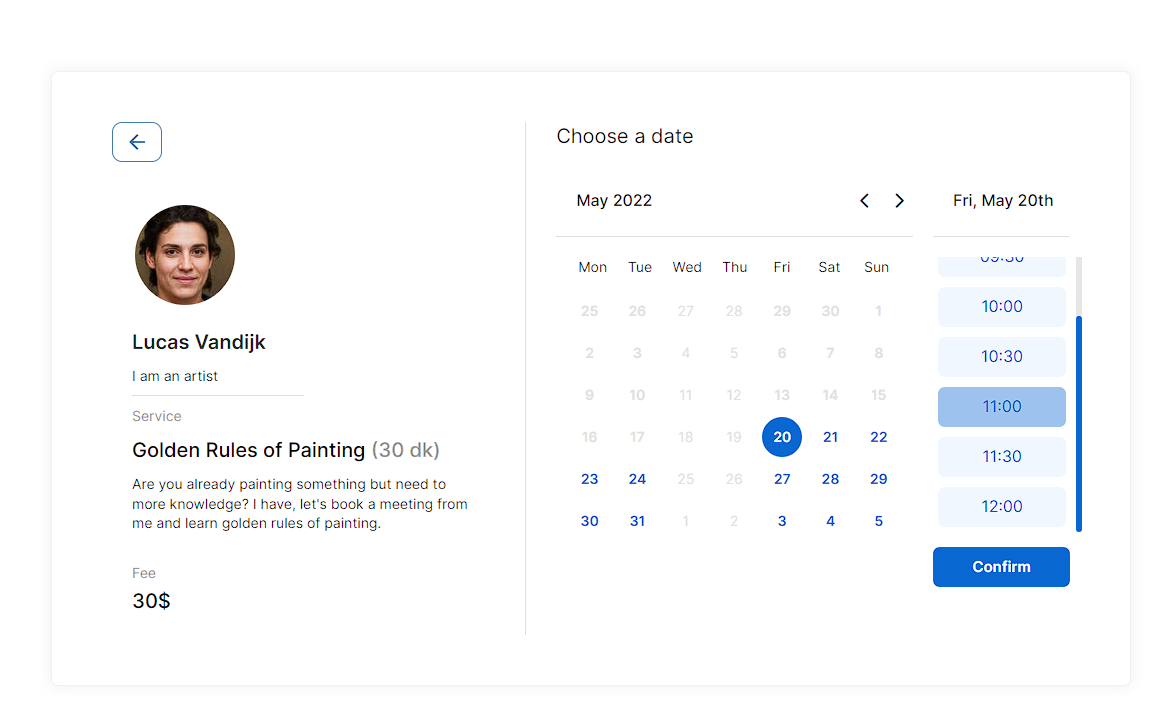Go to previous month chevron

(864, 200)
